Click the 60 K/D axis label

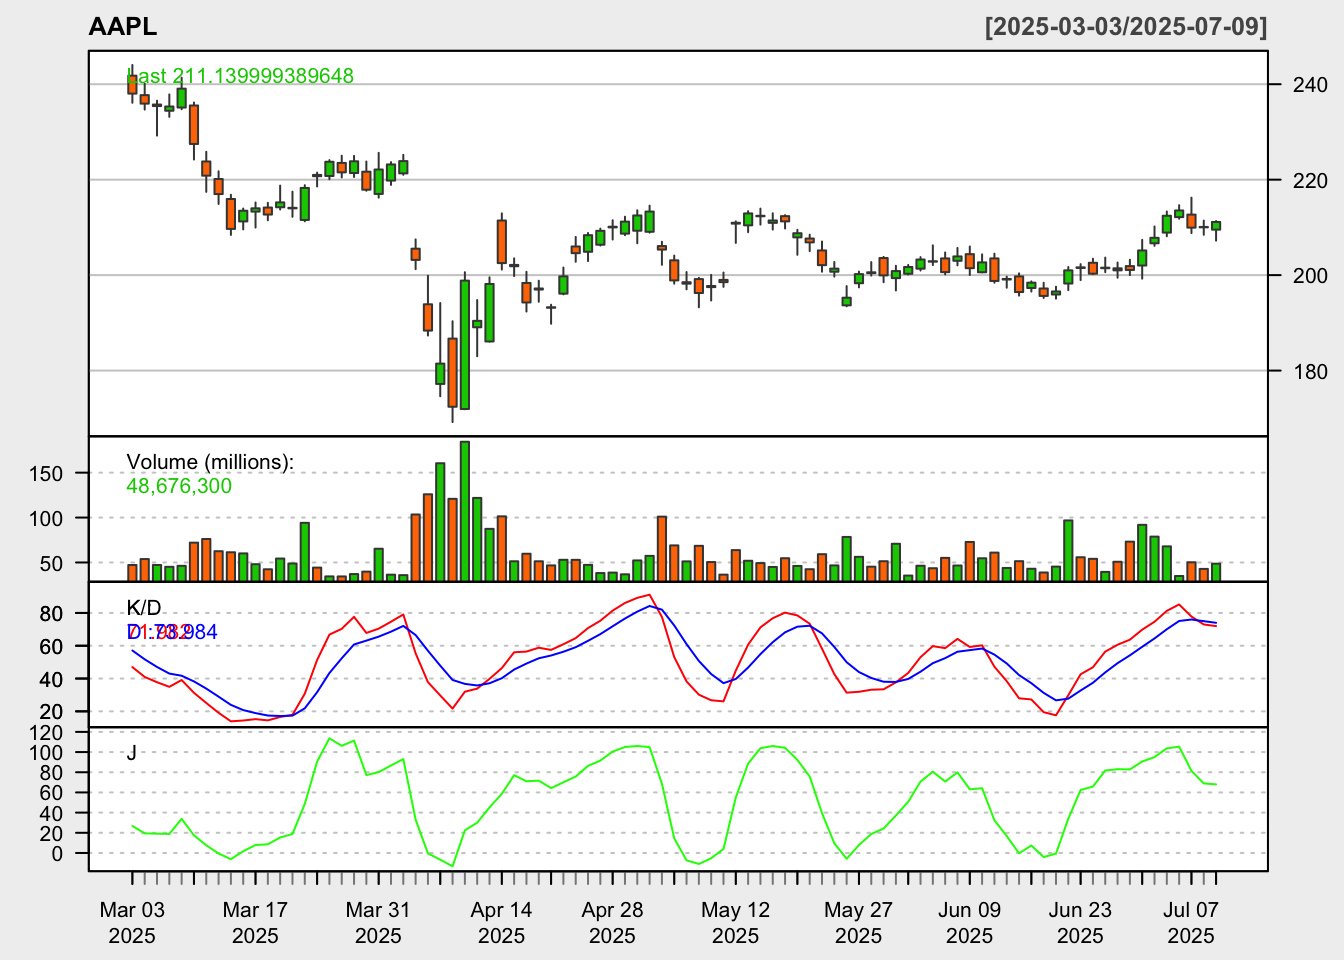coord(52,647)
